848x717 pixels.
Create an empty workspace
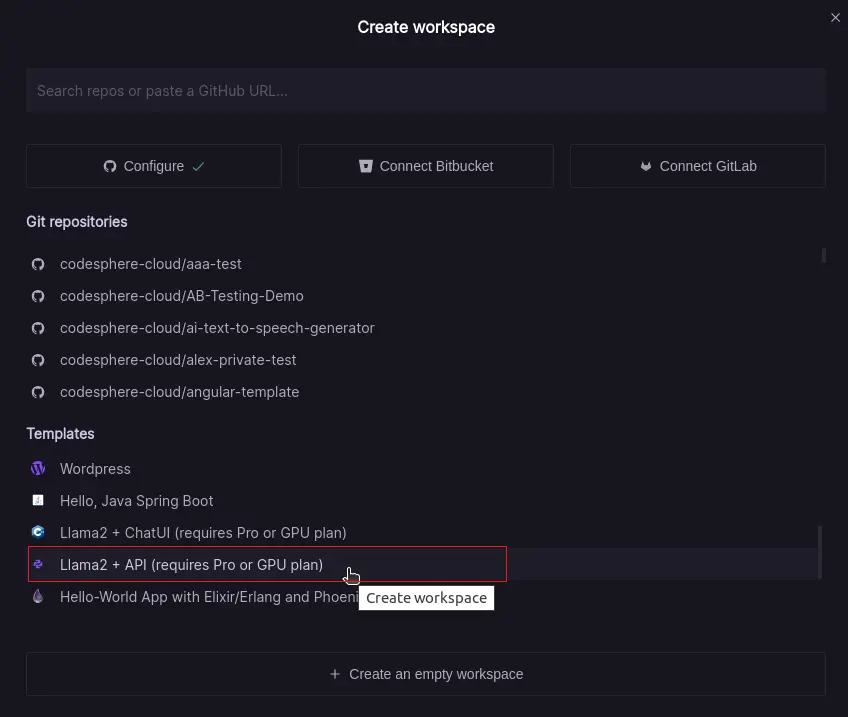point(426,673)
